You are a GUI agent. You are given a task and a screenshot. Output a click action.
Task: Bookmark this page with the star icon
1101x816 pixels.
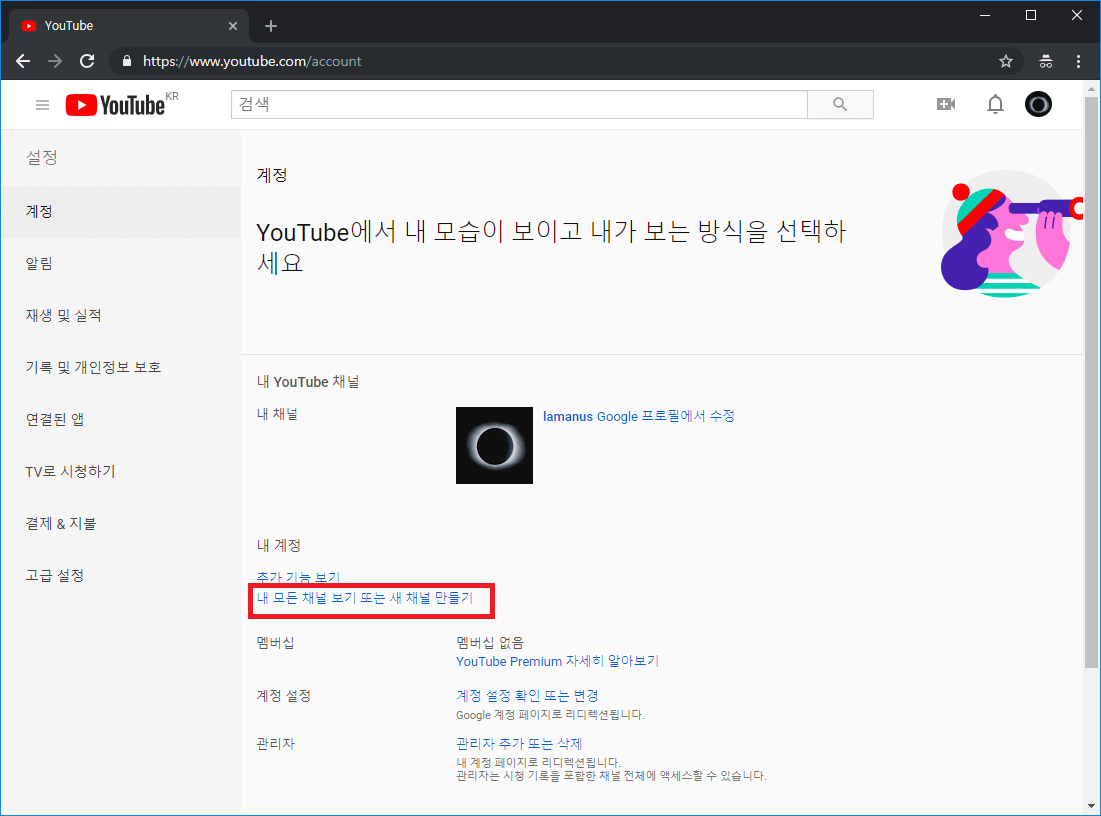click(x=1006, y=61)
